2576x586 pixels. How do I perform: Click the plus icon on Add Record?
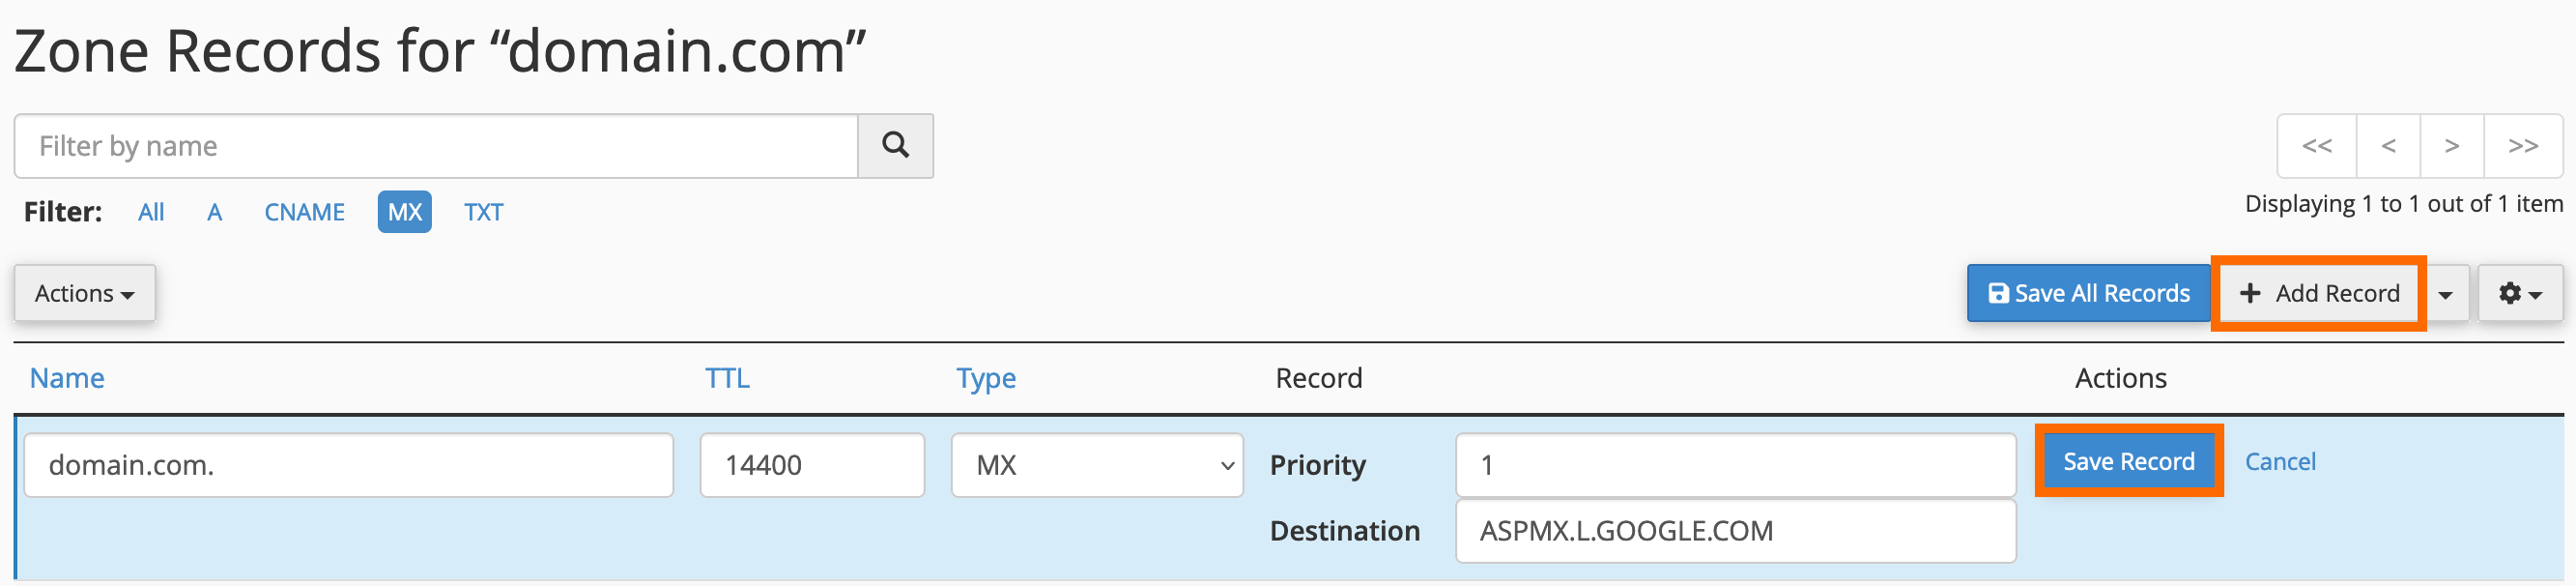[2250, 293]
